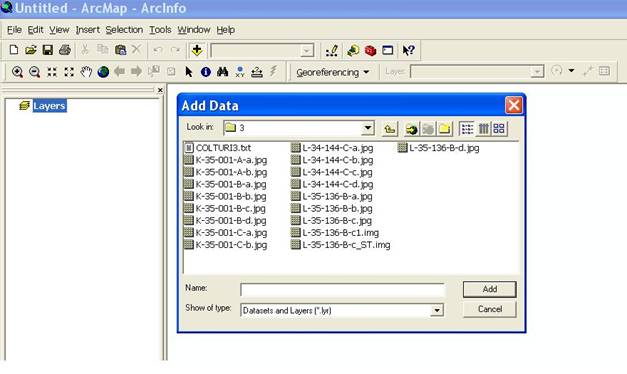The width and height of the screenshot is (627, 374).
Task: Open the red ArcToolbox icon
Action: pyautogui.click(x=370, y=51)
